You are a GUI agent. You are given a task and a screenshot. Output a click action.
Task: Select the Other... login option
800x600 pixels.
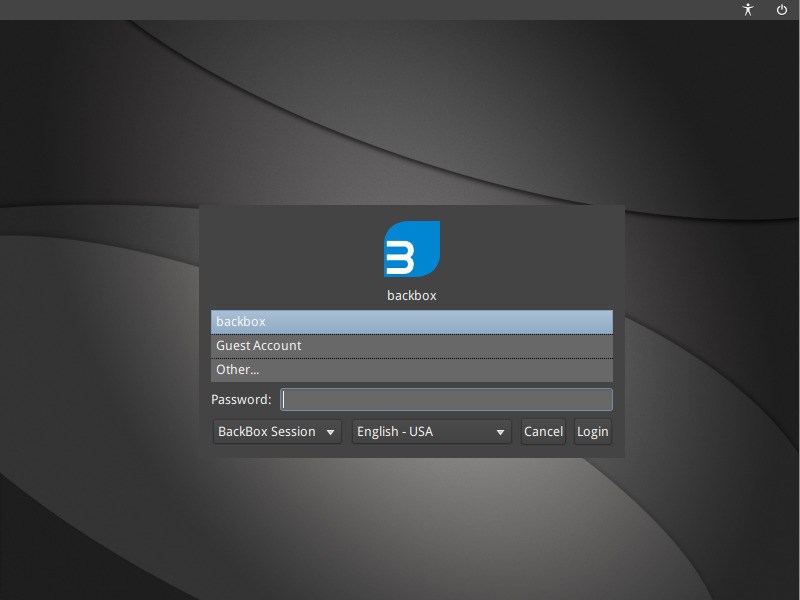point(412,370)
